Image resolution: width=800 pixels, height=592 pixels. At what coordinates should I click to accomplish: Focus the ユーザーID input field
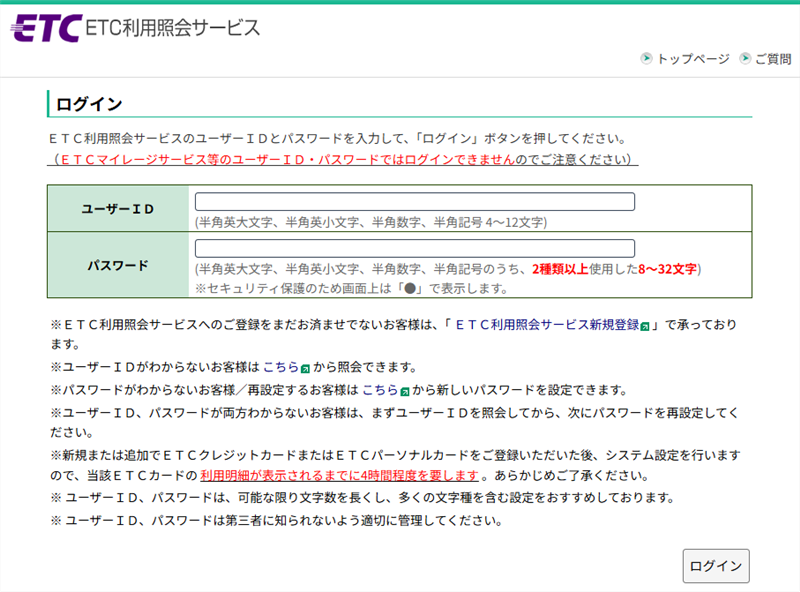coord(414,202)
